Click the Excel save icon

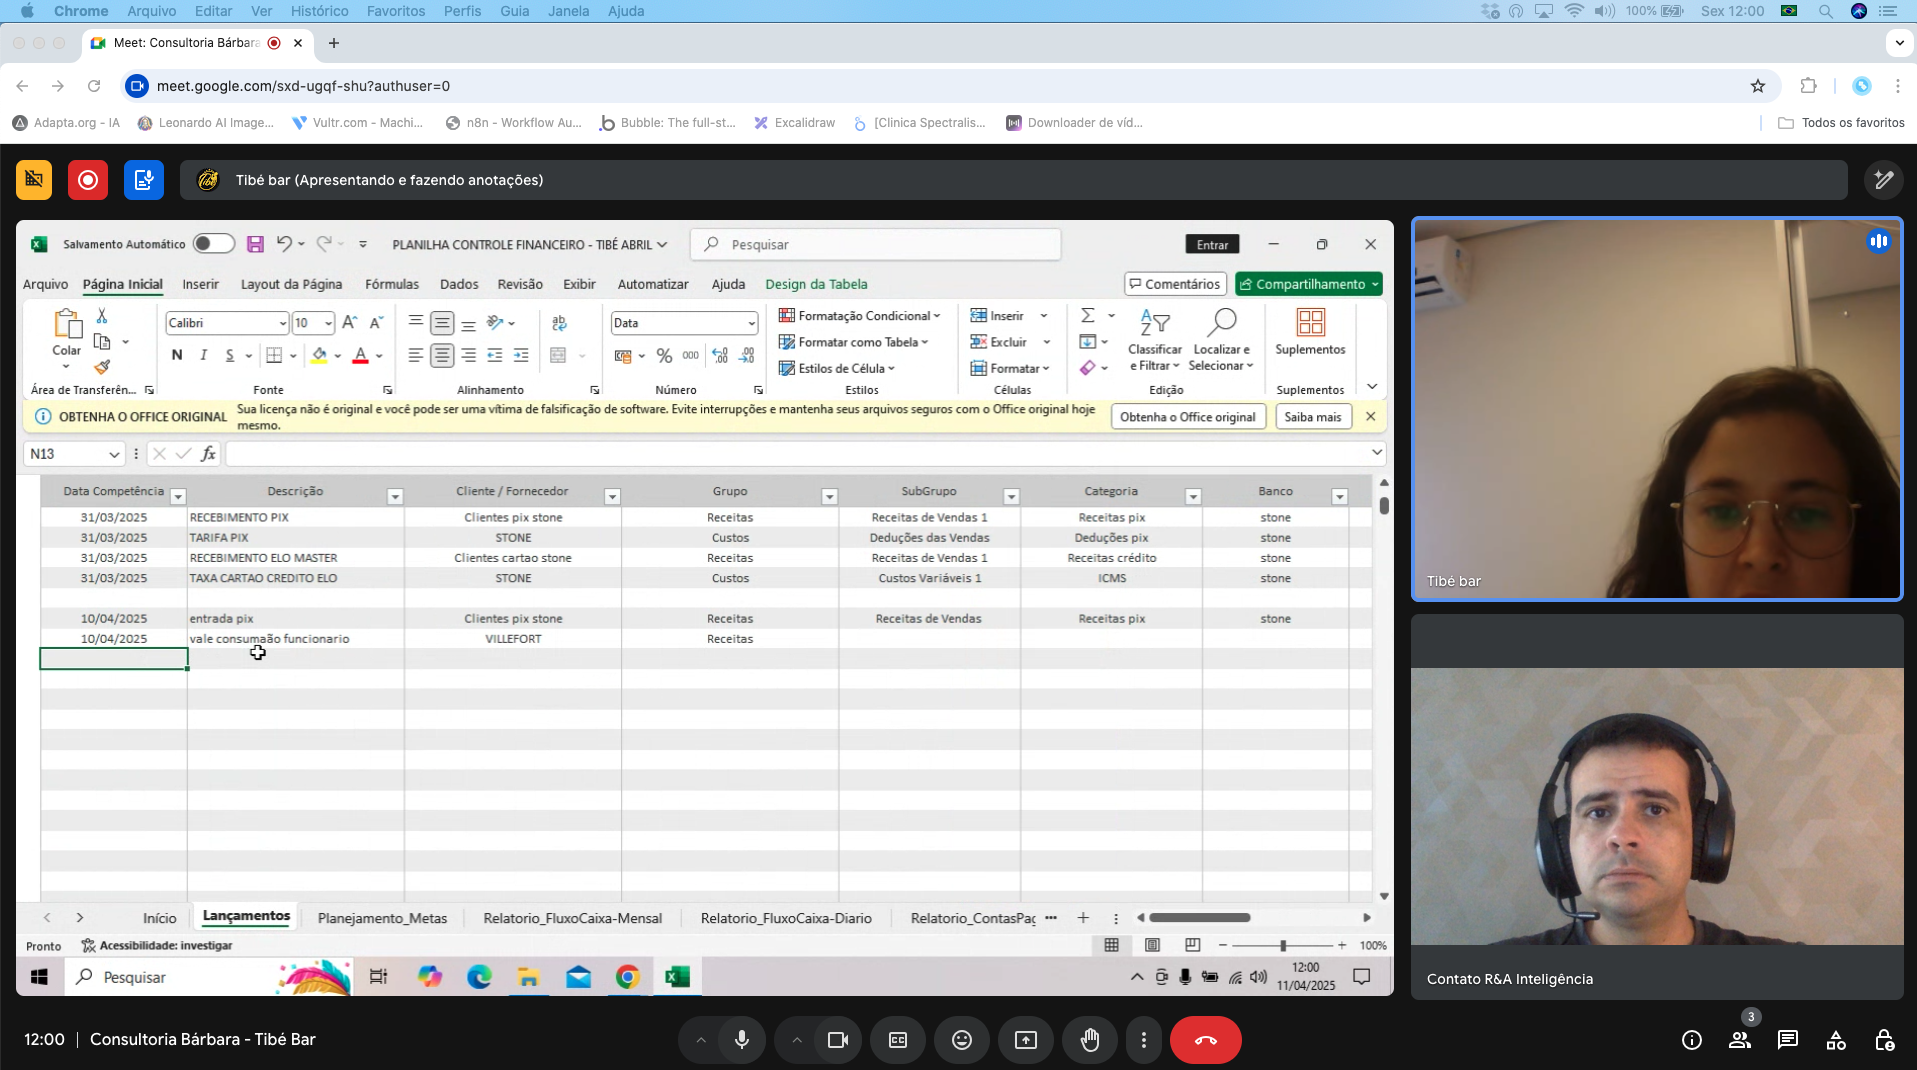255,244
